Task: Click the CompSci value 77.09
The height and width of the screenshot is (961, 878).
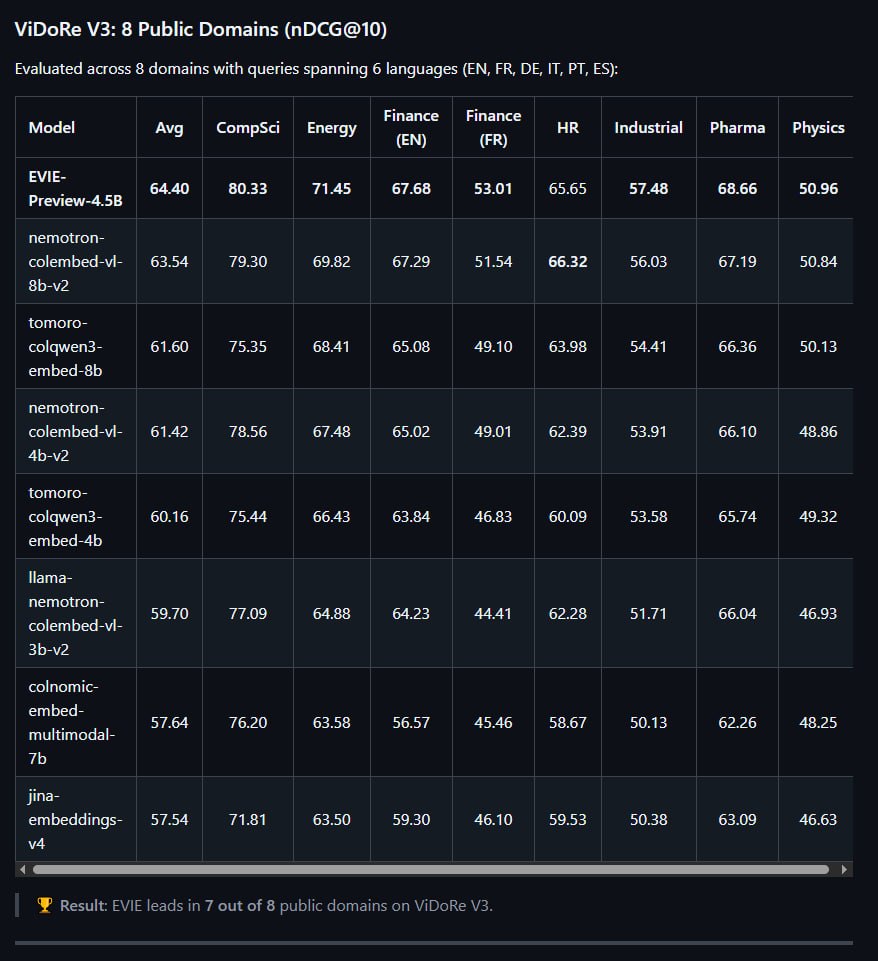Action: point(248,613)
